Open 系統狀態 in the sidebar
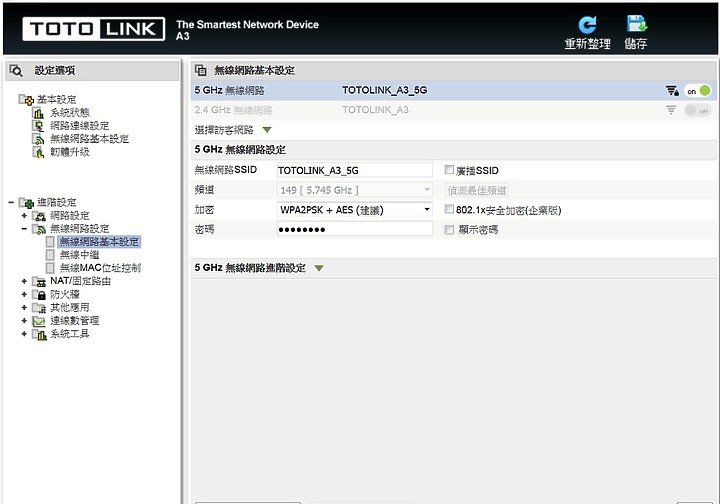Viewport: 720px width, 504px height. tap(70, 112)
